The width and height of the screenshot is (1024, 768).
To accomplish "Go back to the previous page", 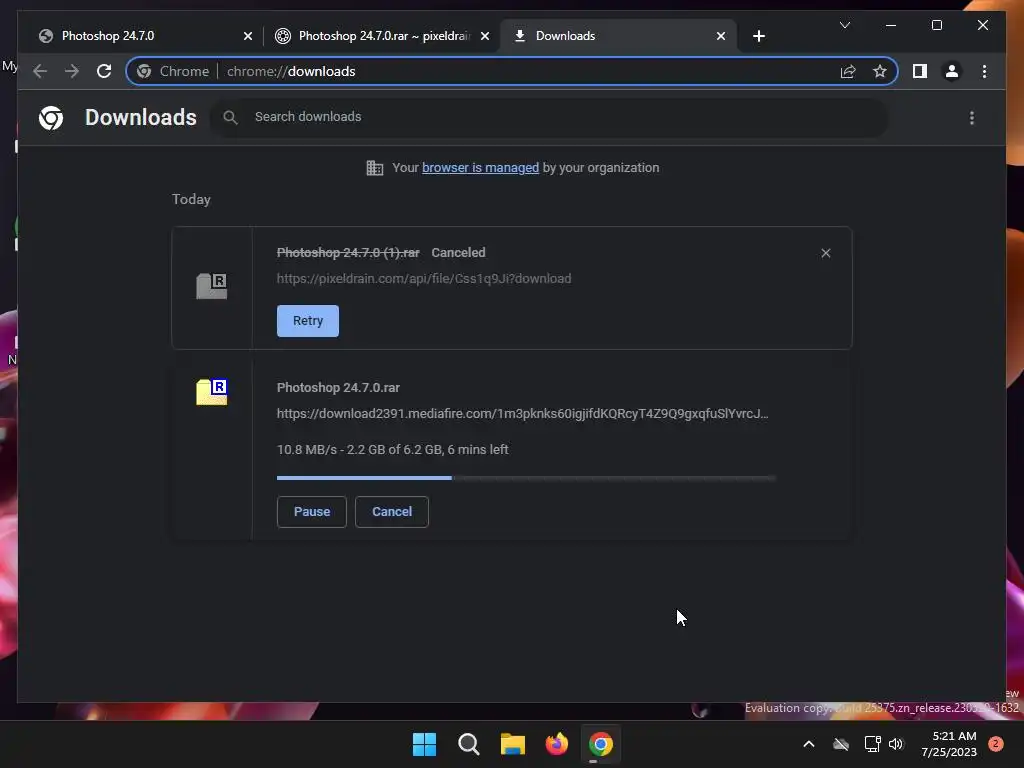I will tap(40, 71).
